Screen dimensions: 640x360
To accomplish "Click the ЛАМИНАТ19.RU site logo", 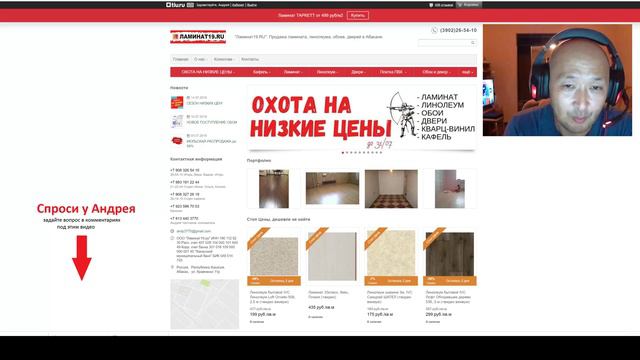I will [x=198, y=37].
